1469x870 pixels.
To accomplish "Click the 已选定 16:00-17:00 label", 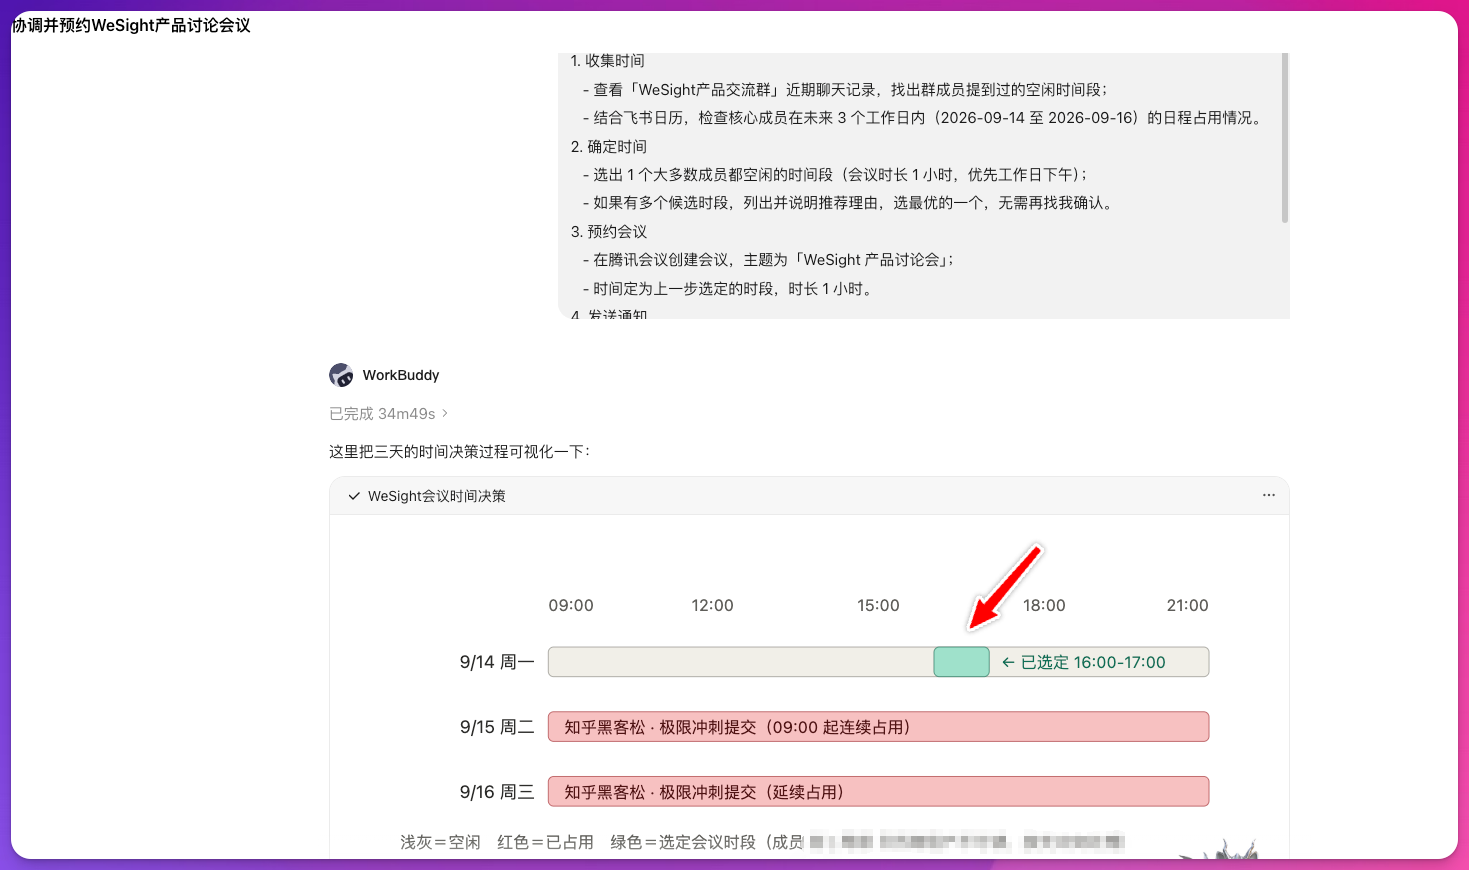I will 1084,662.
